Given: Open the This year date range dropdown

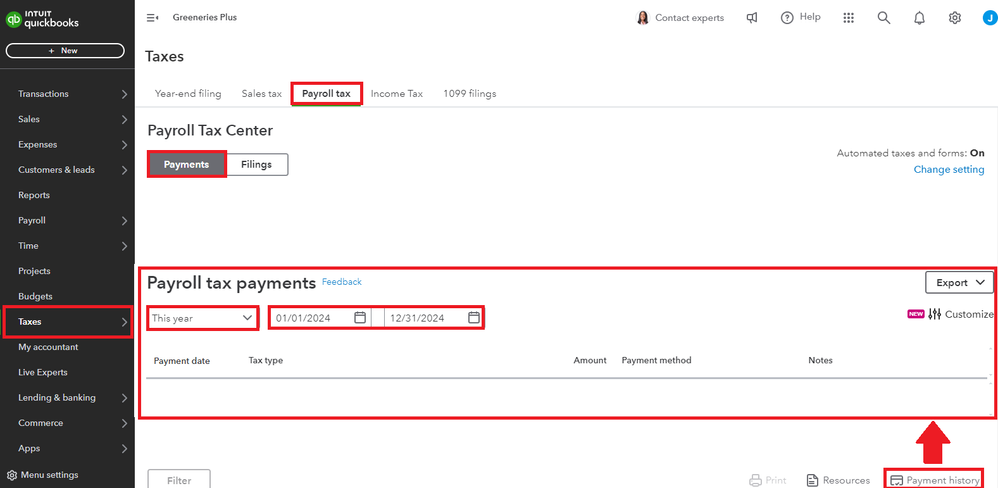Looking at the screenshot, I should click(x=202, y=317).
